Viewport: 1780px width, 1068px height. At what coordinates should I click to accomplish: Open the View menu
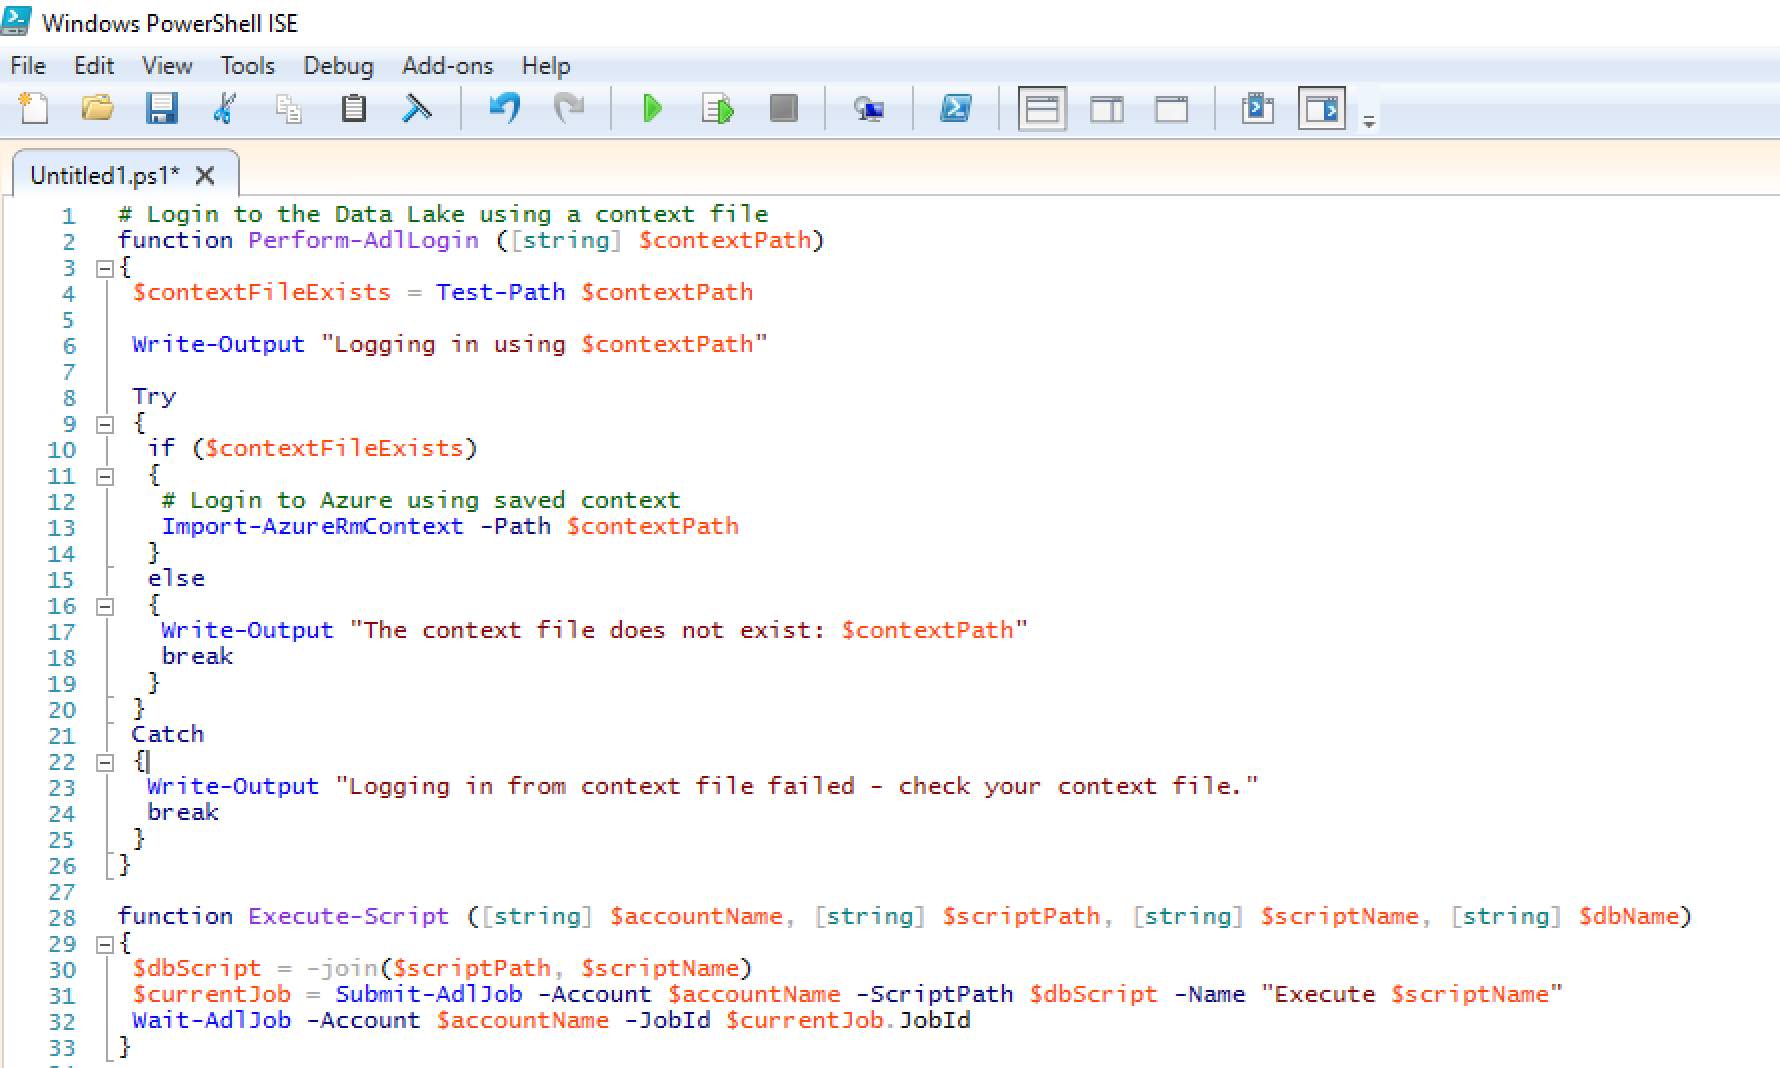click(167, 66)
